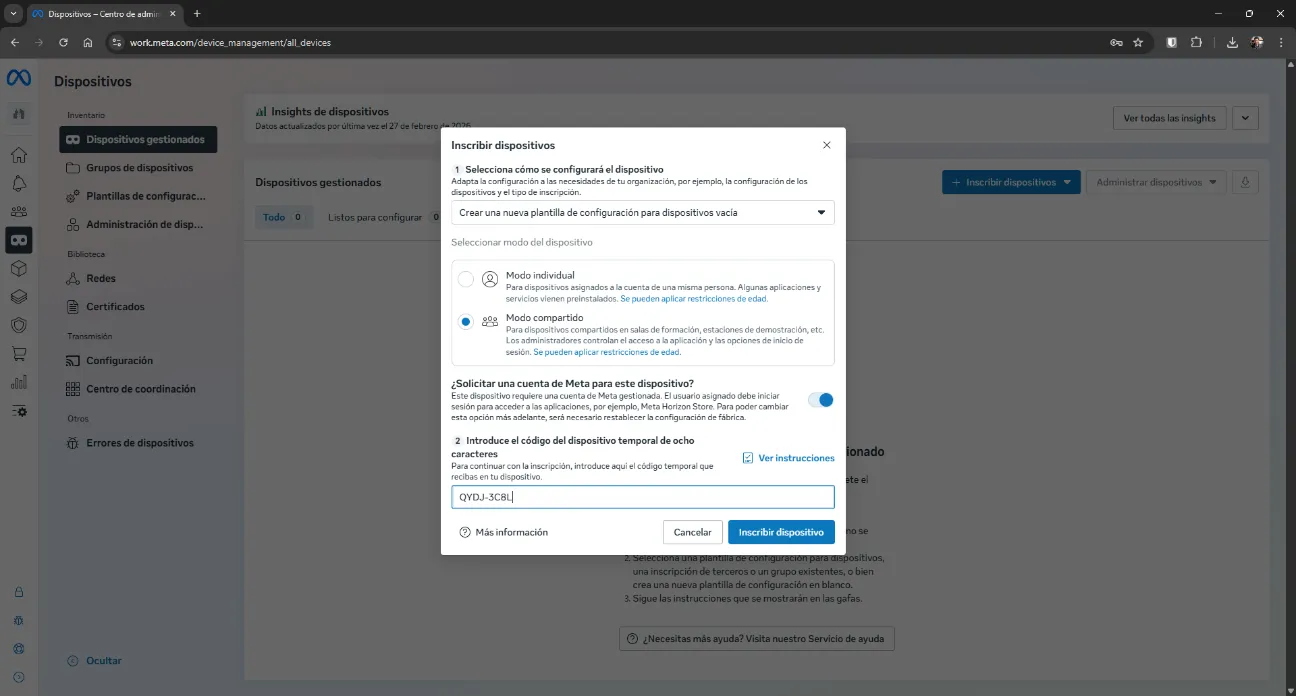The image size is (1296, 696).
Task: Click Cancelar in the dialog
Action: tap(692, 532)
